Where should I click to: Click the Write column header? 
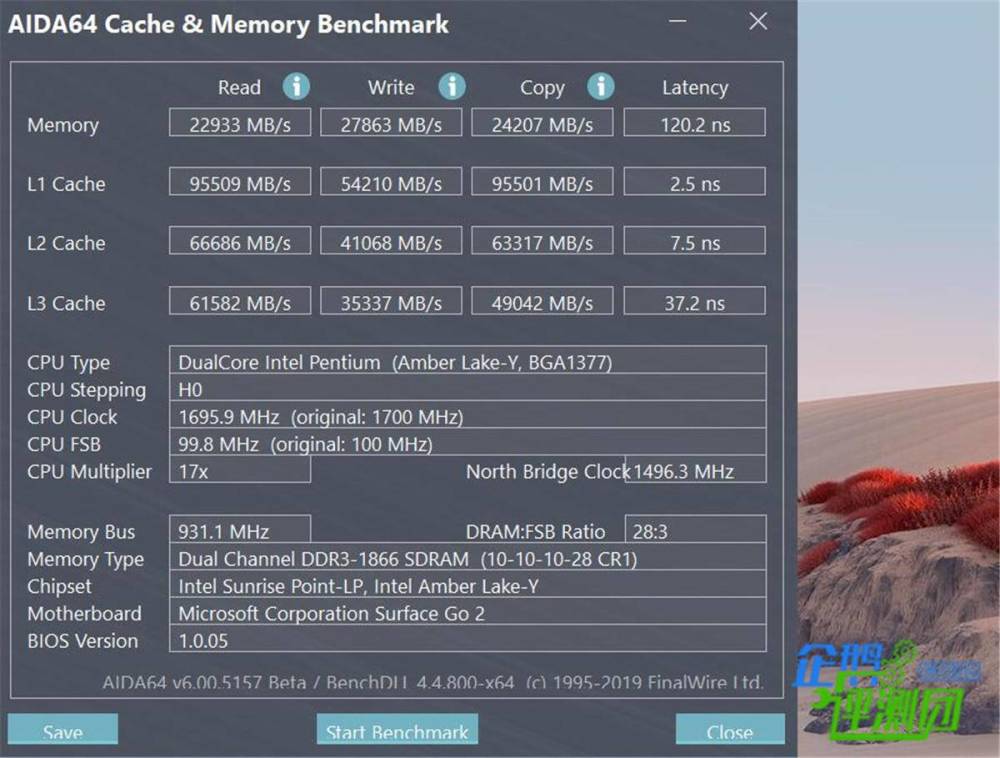(391, 87)
